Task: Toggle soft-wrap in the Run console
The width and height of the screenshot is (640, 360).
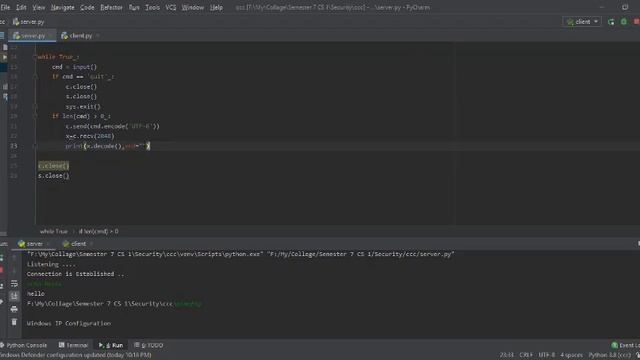Action: (x=14, y=283)
